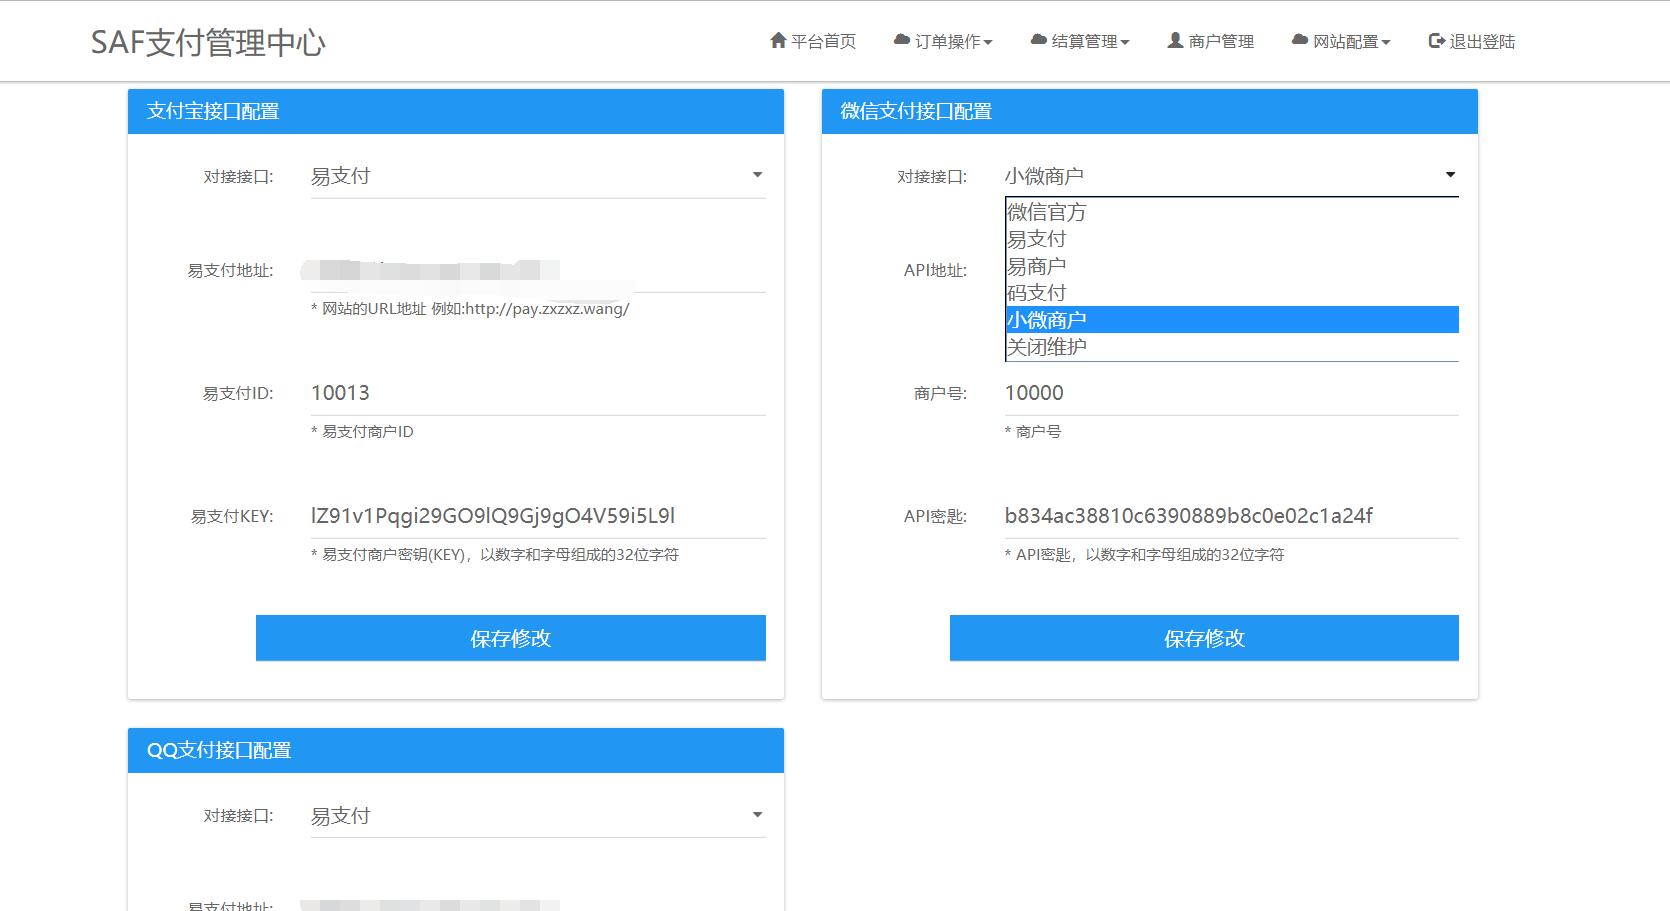Image resolution: width=1670 pixels, height=911 pixels.
Task: Click the home icon beside 平台首页
Action: (778, 41)
